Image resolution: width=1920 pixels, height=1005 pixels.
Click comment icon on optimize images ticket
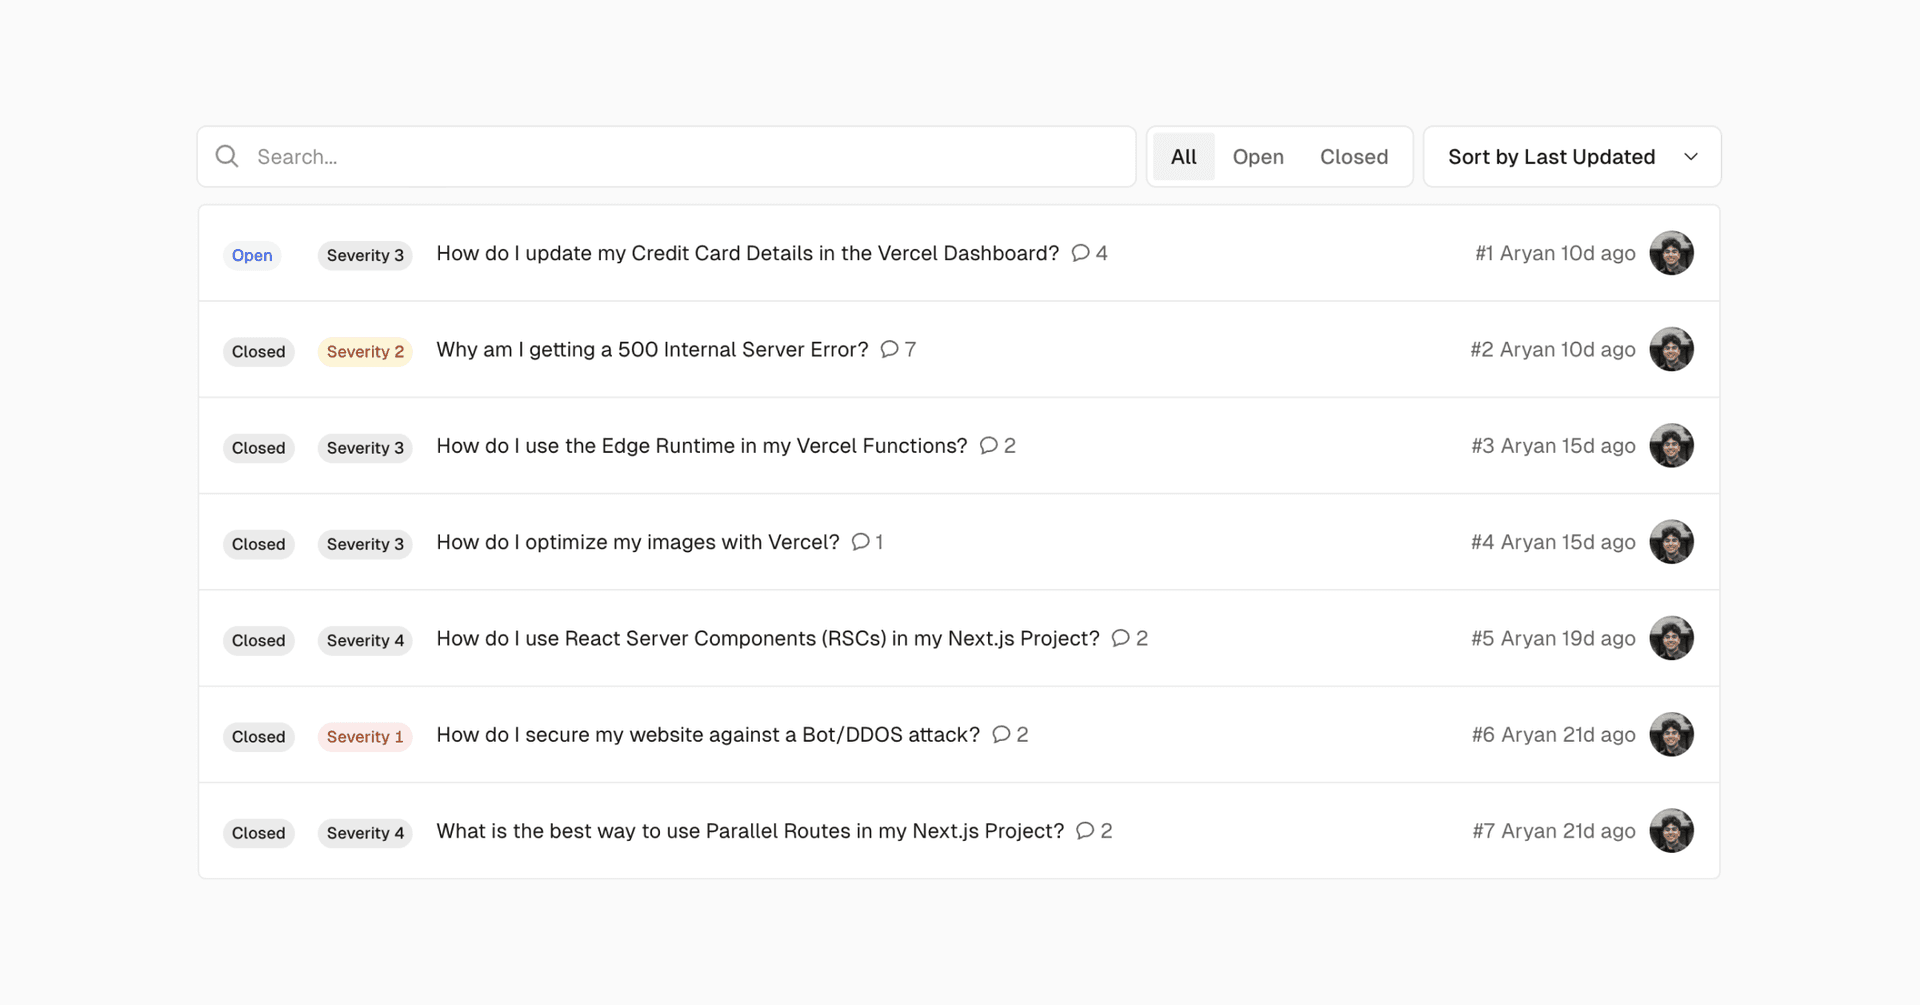[860, 542]
